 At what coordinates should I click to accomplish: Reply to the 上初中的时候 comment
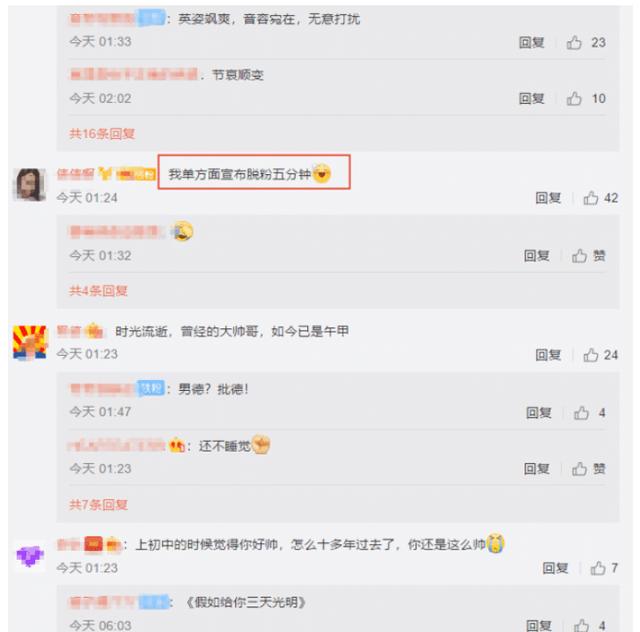[x=555, y=568]
